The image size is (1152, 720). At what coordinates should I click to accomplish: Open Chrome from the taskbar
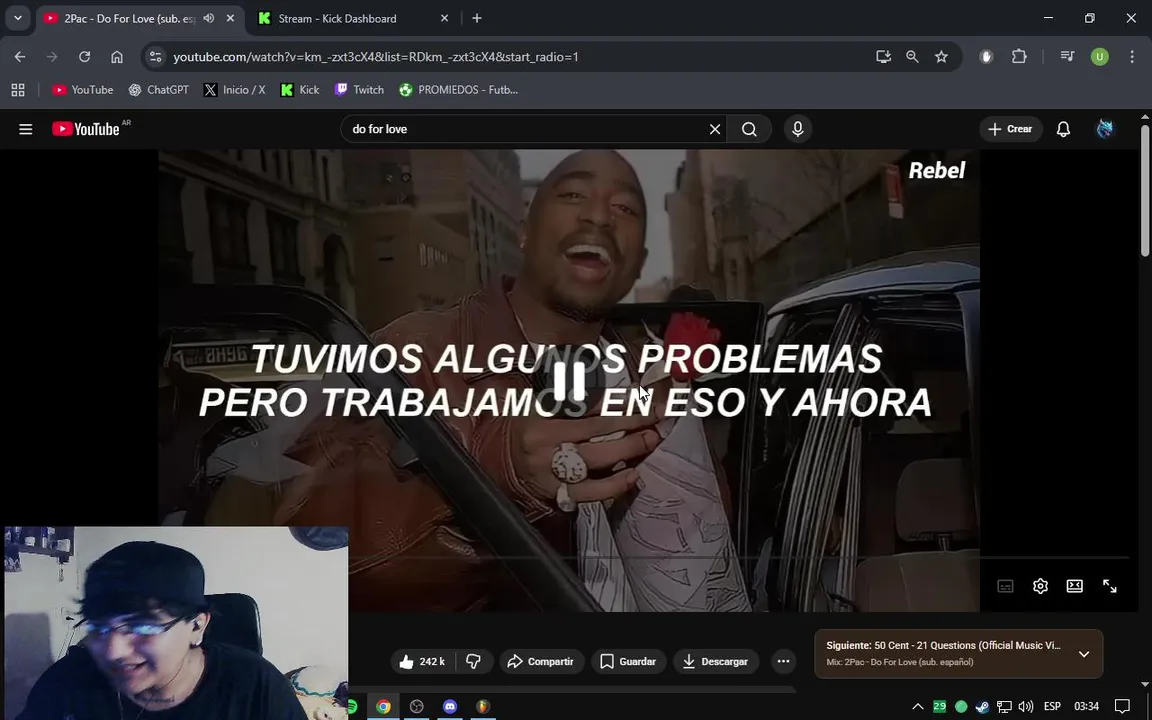(x=384, y=707)
